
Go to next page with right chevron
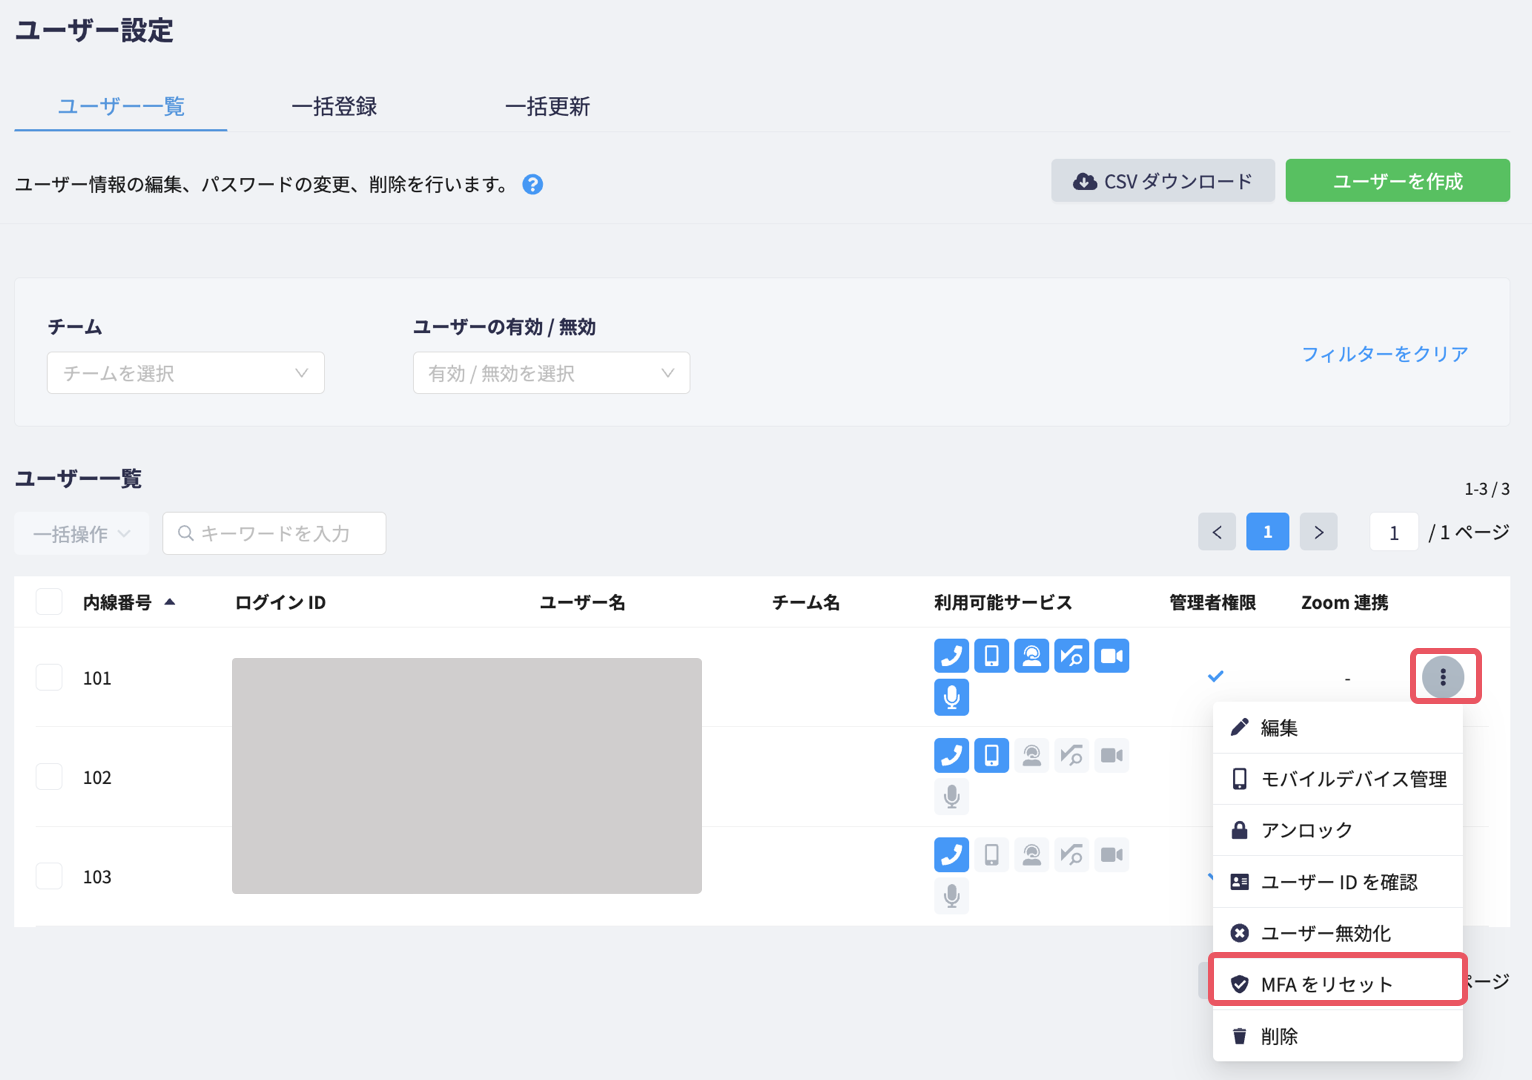click(1318, 532)
